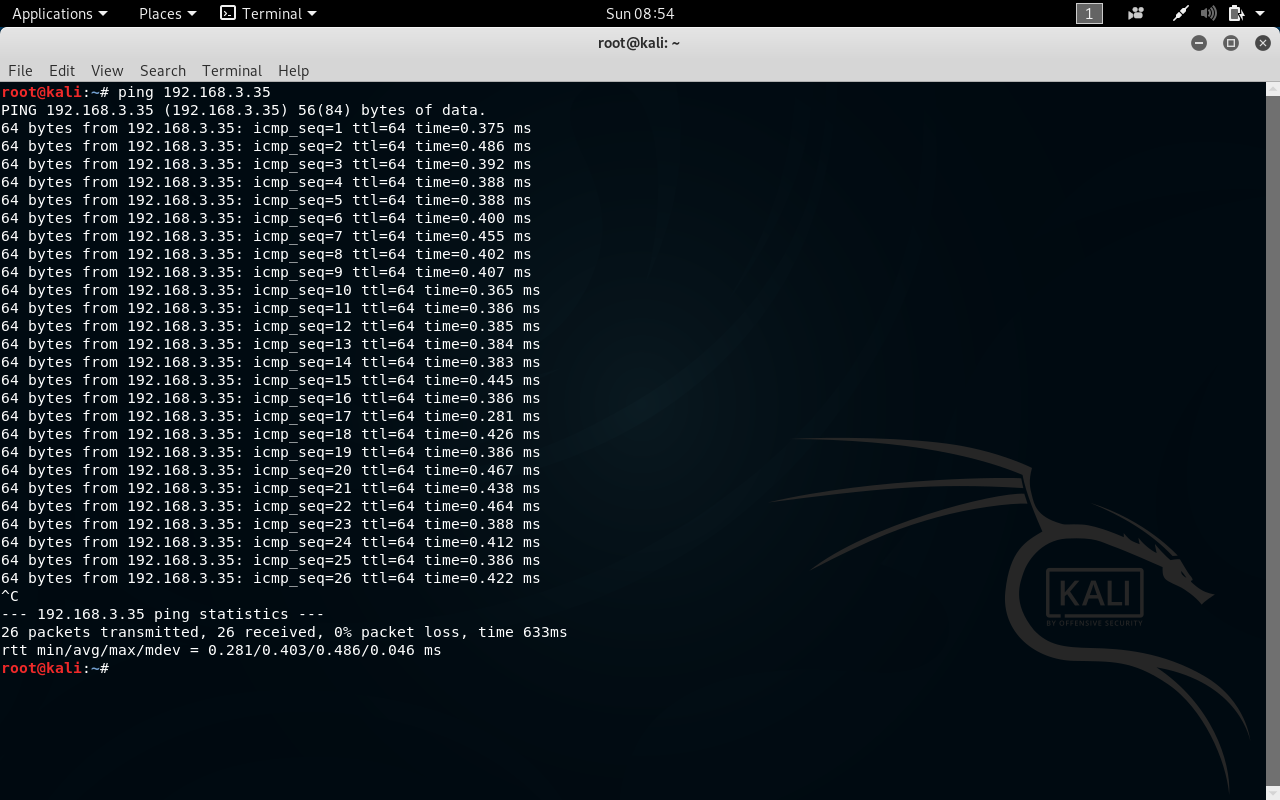
Task: Click the icmp_seq=26 time=0.422 ms line
Action: pyautogui.click(x=271, y=578)
